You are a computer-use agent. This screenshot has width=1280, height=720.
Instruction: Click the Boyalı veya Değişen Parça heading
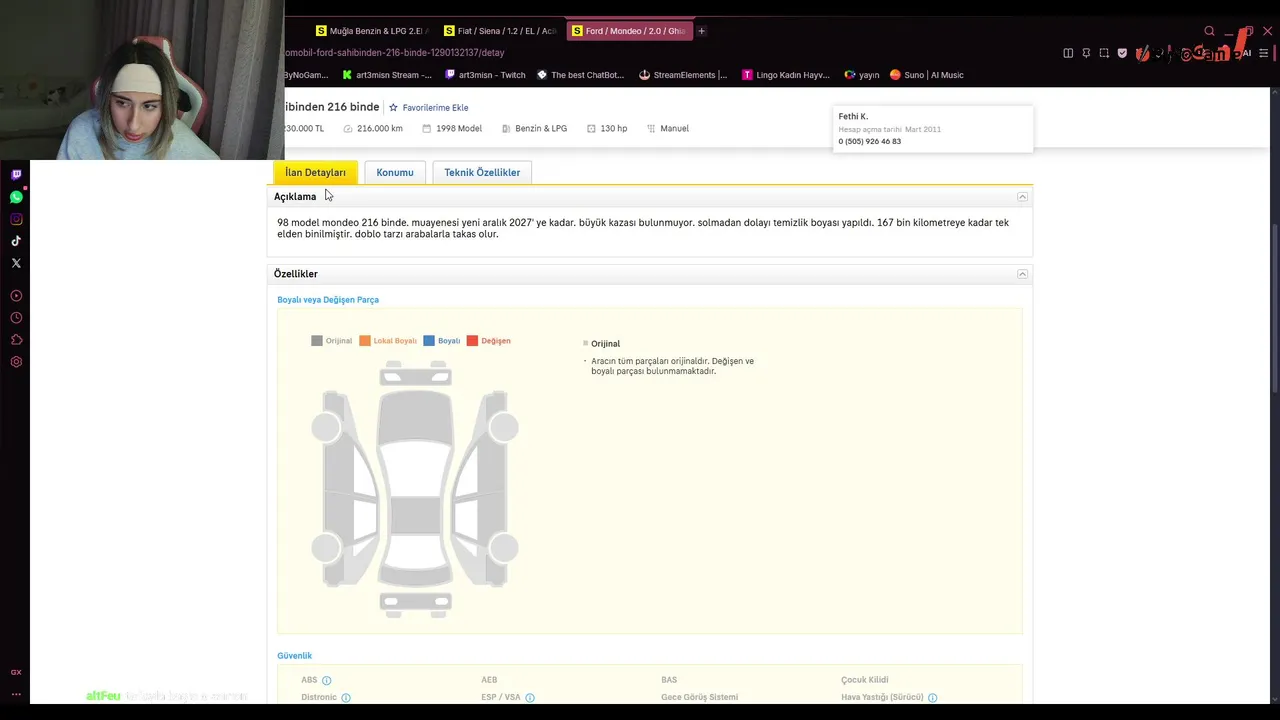click(x=328, y=300)
